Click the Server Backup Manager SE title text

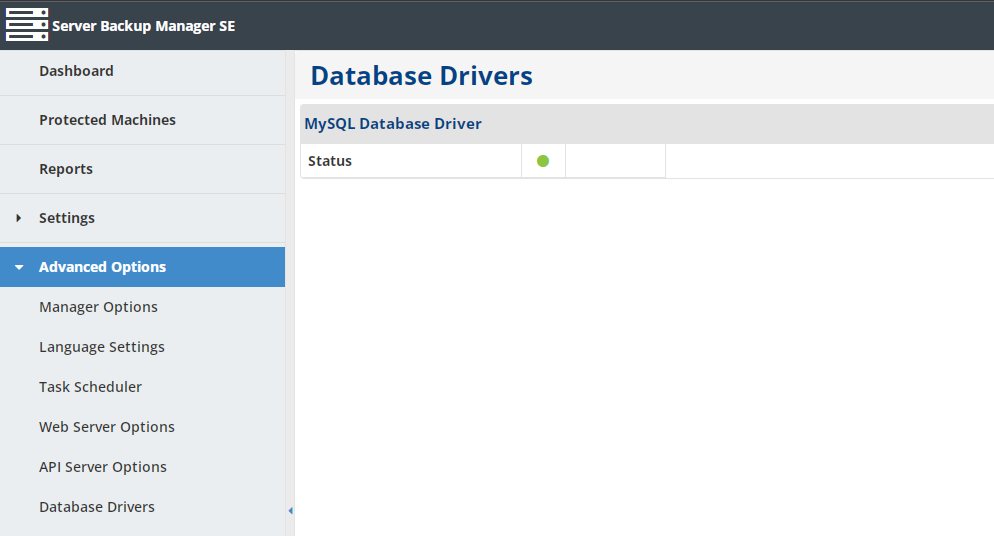[x=143, y=26]
